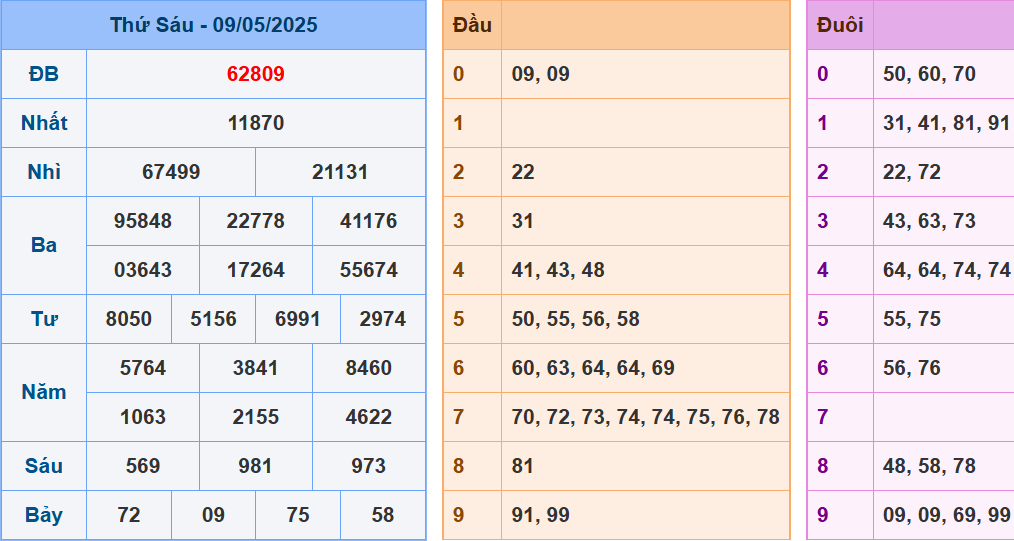
Task: Select the Đầu 0 values 09, 09
Action: (541, 74)
